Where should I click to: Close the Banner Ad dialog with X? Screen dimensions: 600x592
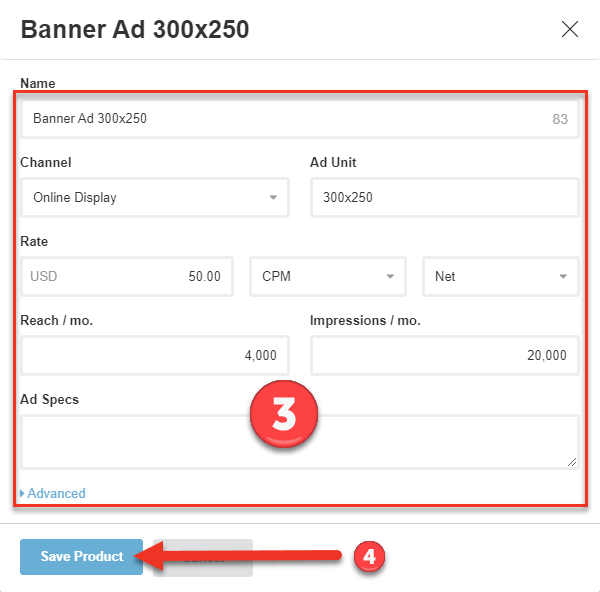pos(570,29)
